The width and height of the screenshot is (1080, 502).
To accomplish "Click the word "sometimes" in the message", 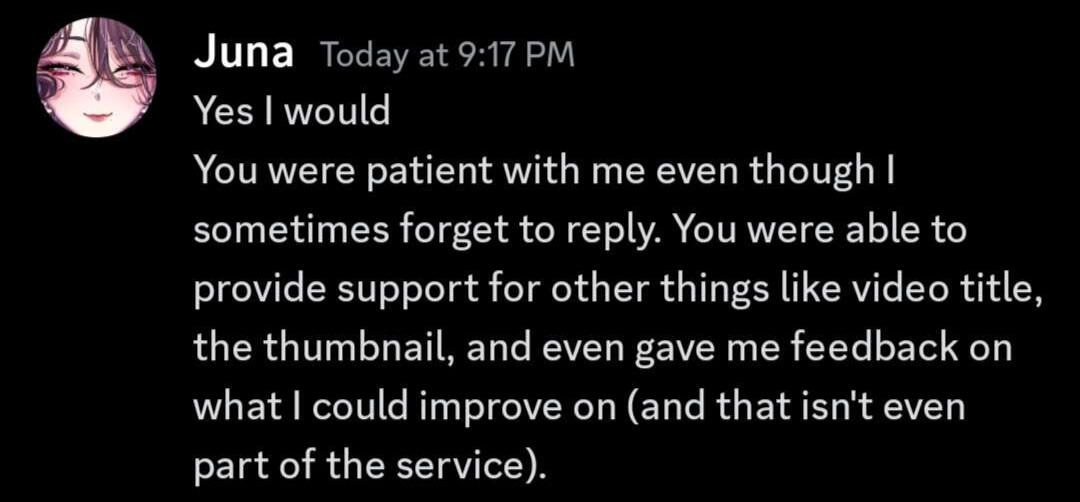I will (x=287, y=231).
